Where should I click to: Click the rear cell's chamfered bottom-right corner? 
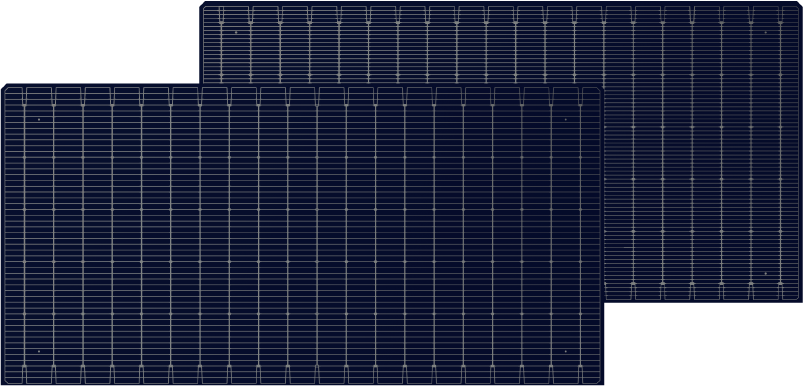coord(799,299)
